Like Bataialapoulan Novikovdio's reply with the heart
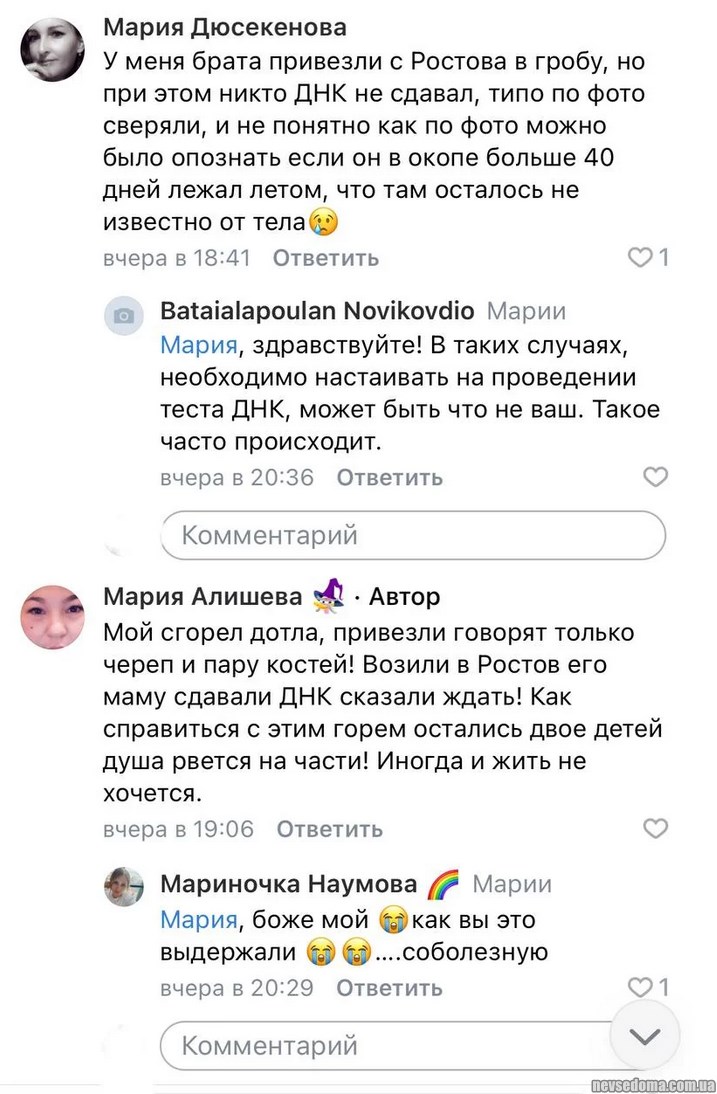717x1094 pixels. [x=655, y=477]
